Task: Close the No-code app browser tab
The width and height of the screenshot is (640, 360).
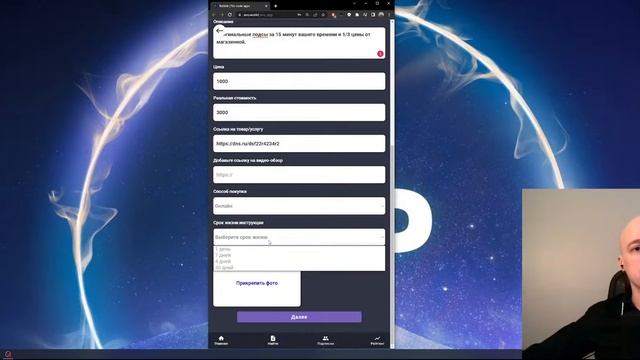Action: pyautogui.click(x=266, y=6)
